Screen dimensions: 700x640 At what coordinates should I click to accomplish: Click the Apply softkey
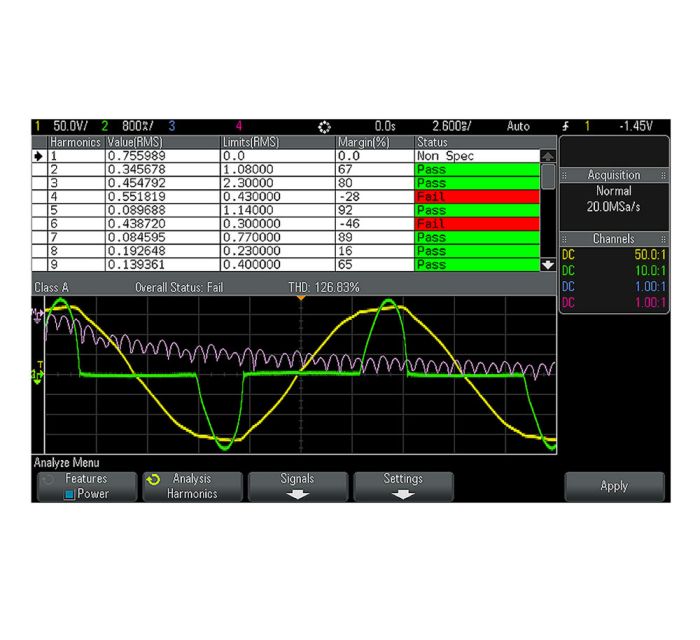click(x=614, y=486)
